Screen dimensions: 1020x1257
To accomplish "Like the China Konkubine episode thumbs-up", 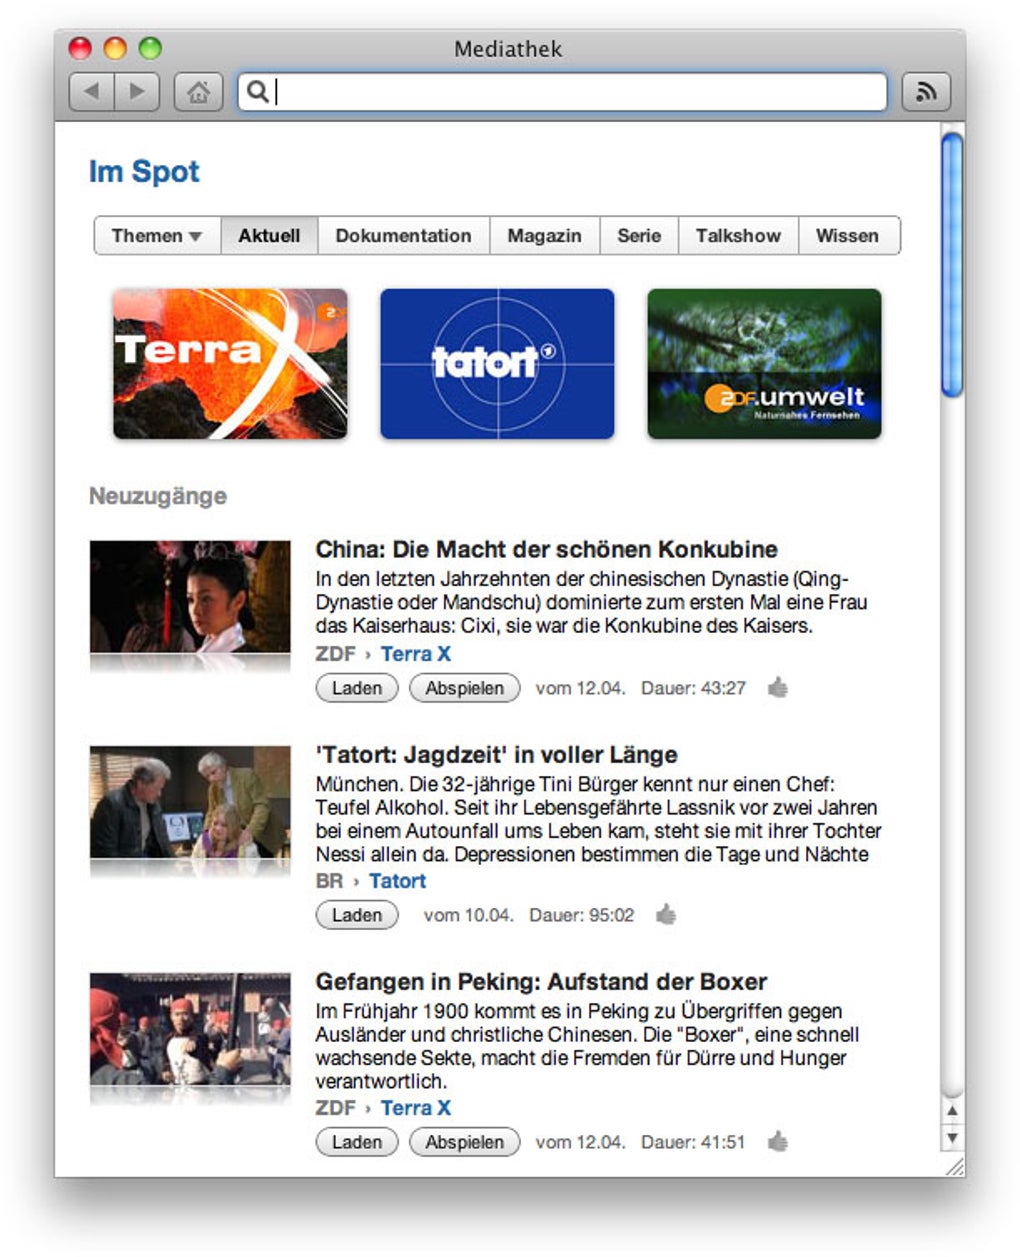I will tap(778, 687).
